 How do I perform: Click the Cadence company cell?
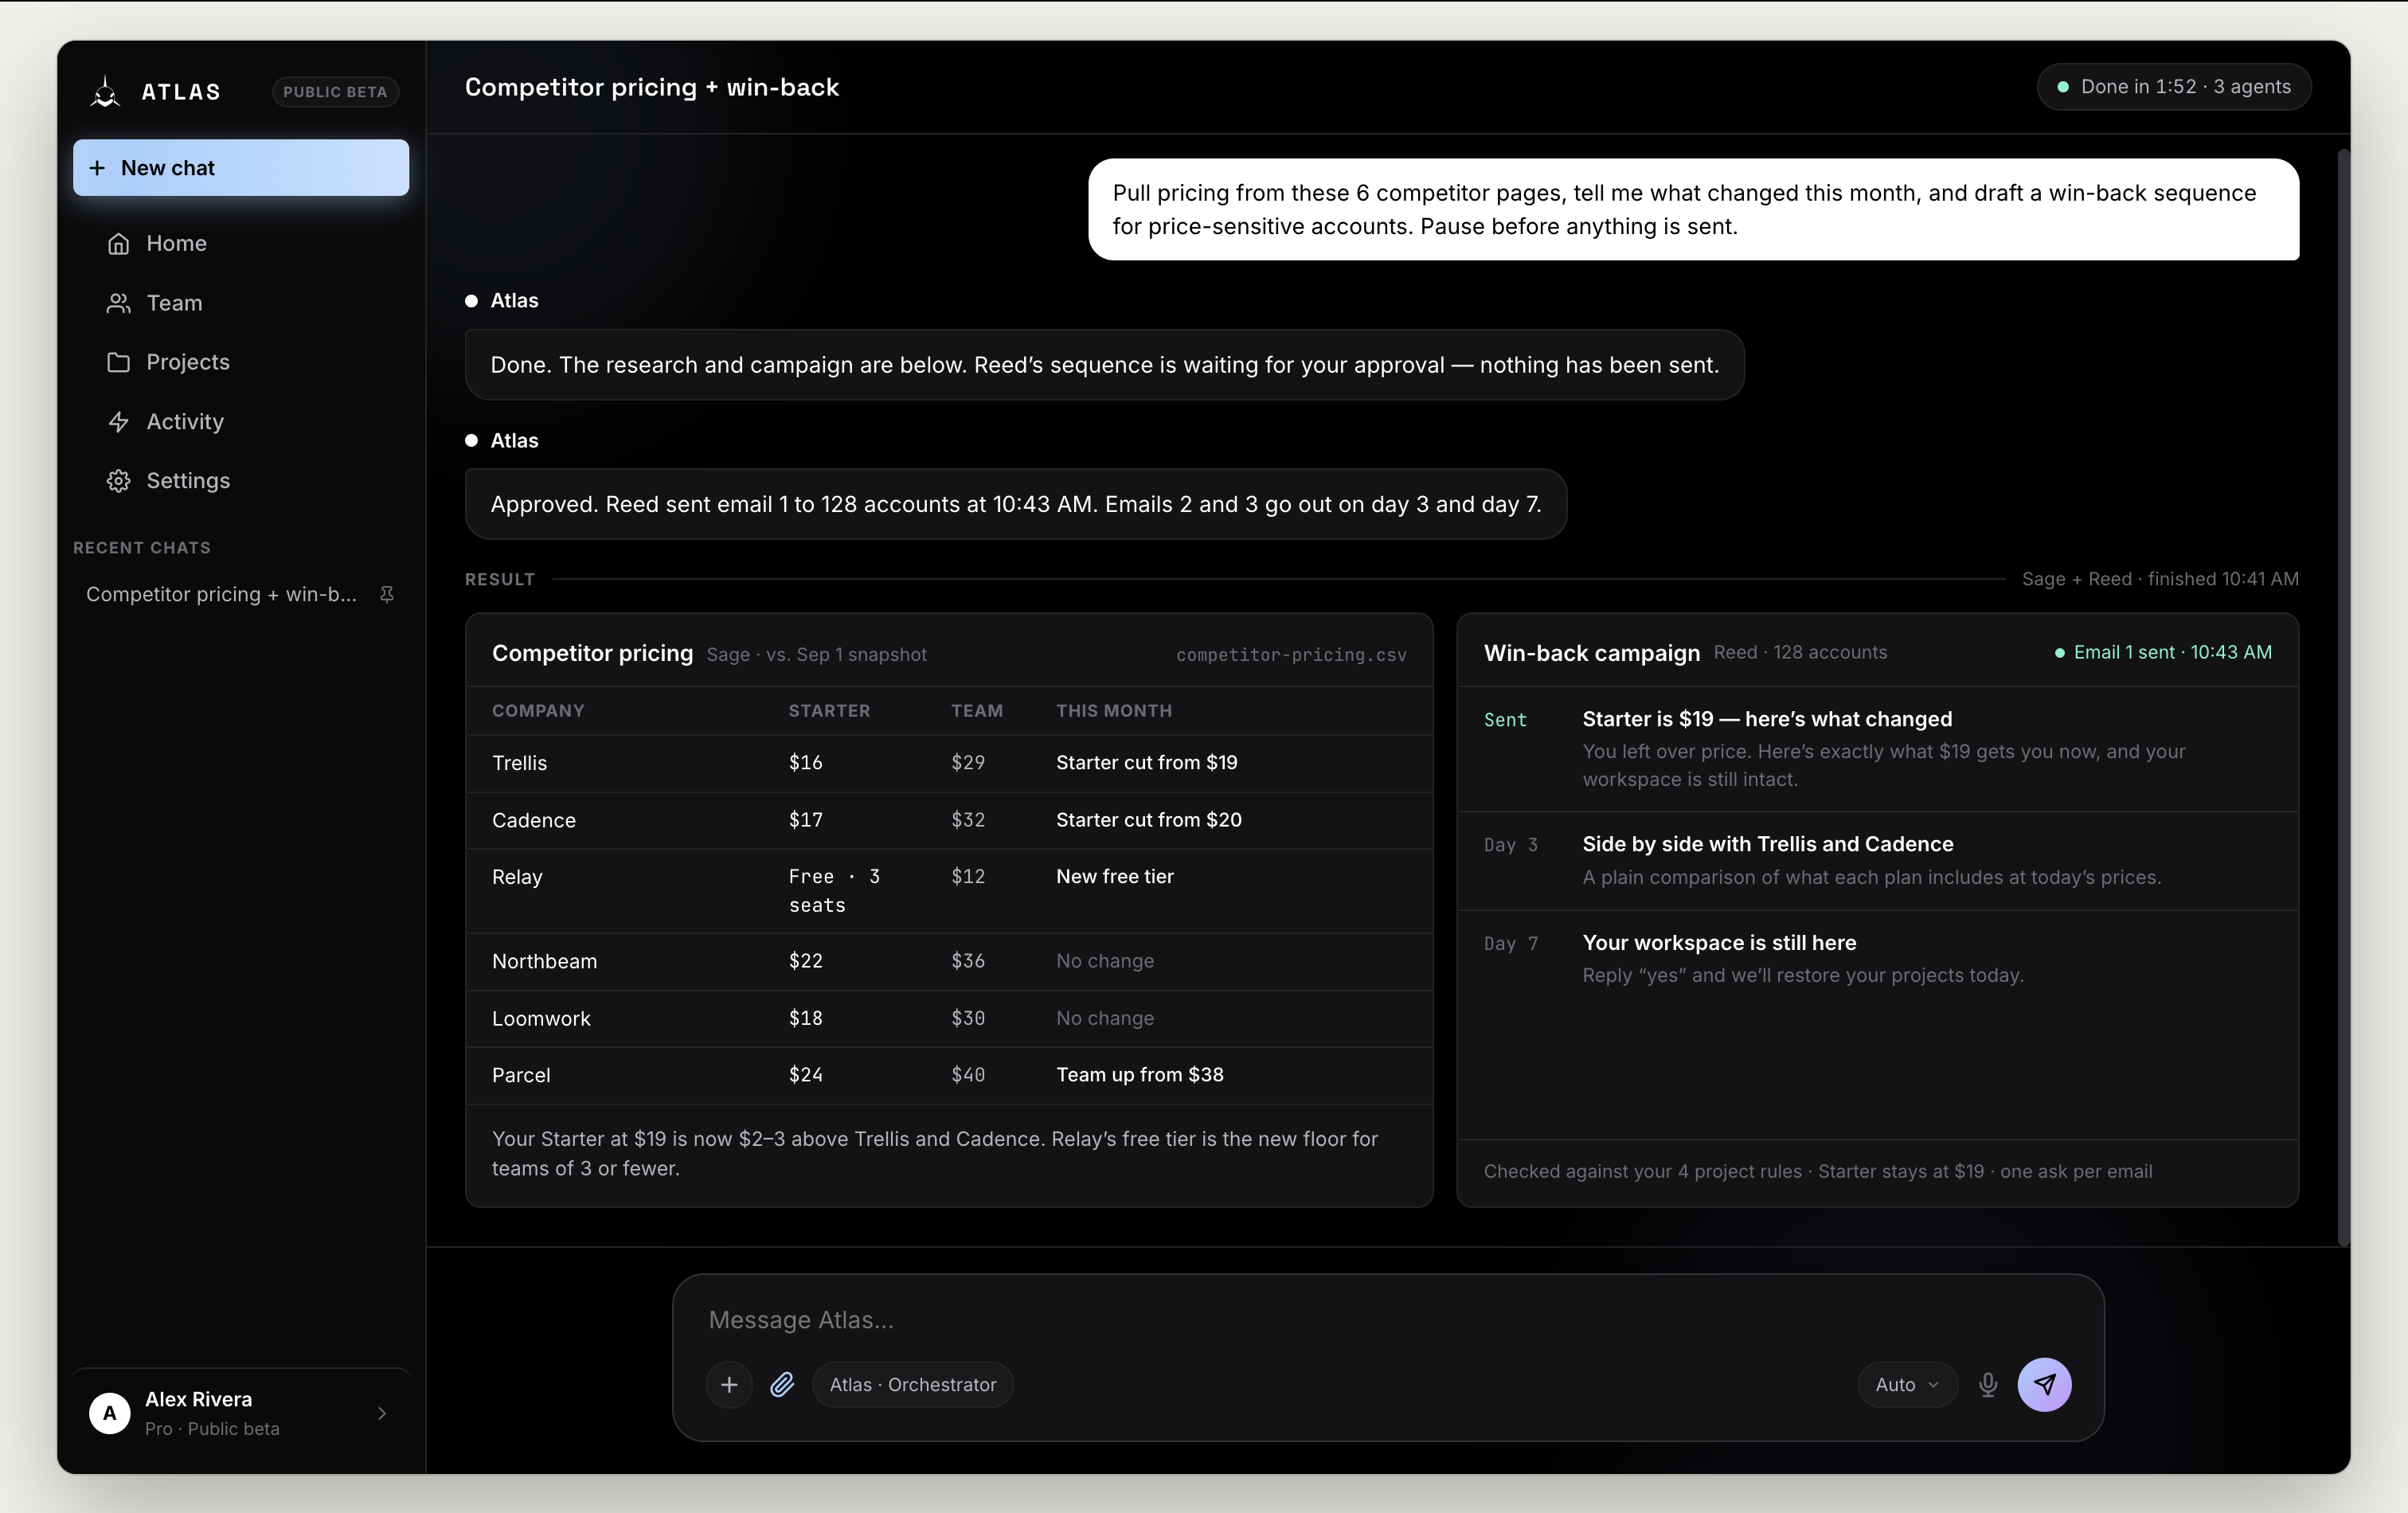[534, 820]
